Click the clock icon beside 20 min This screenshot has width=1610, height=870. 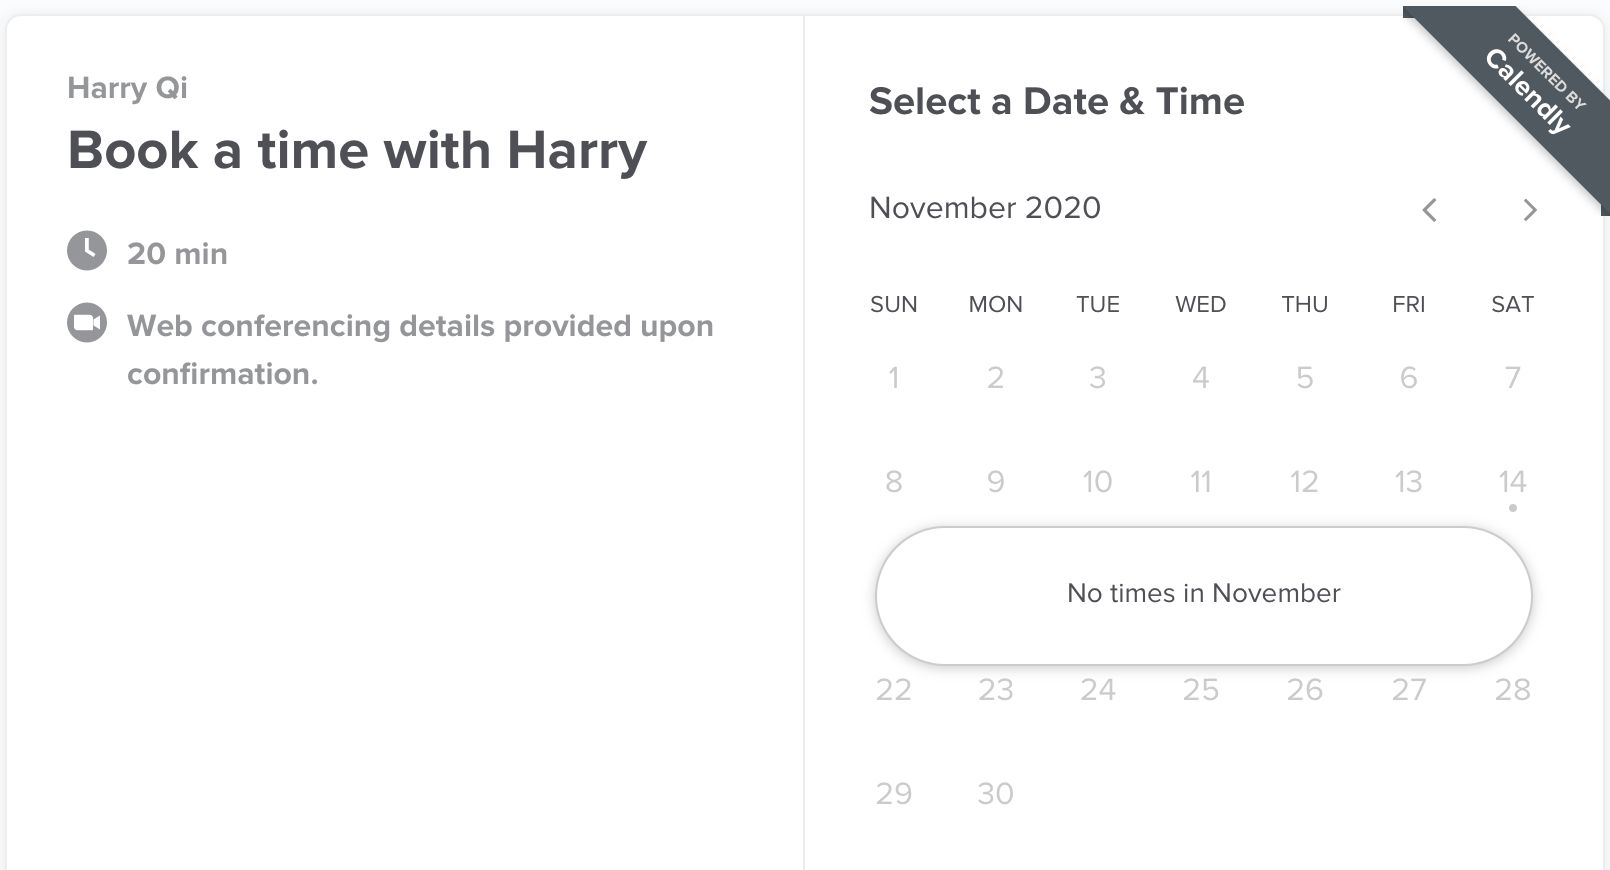[x=87, y=251]
